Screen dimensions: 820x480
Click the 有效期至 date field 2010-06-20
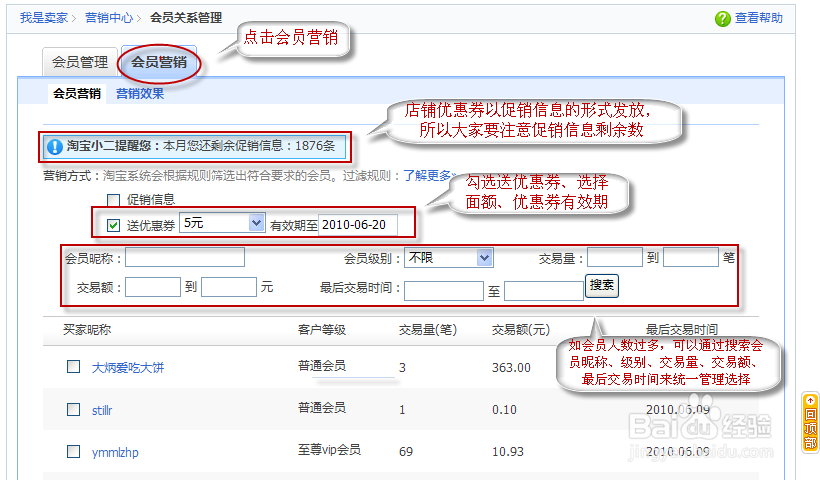(x=358, y=225)
